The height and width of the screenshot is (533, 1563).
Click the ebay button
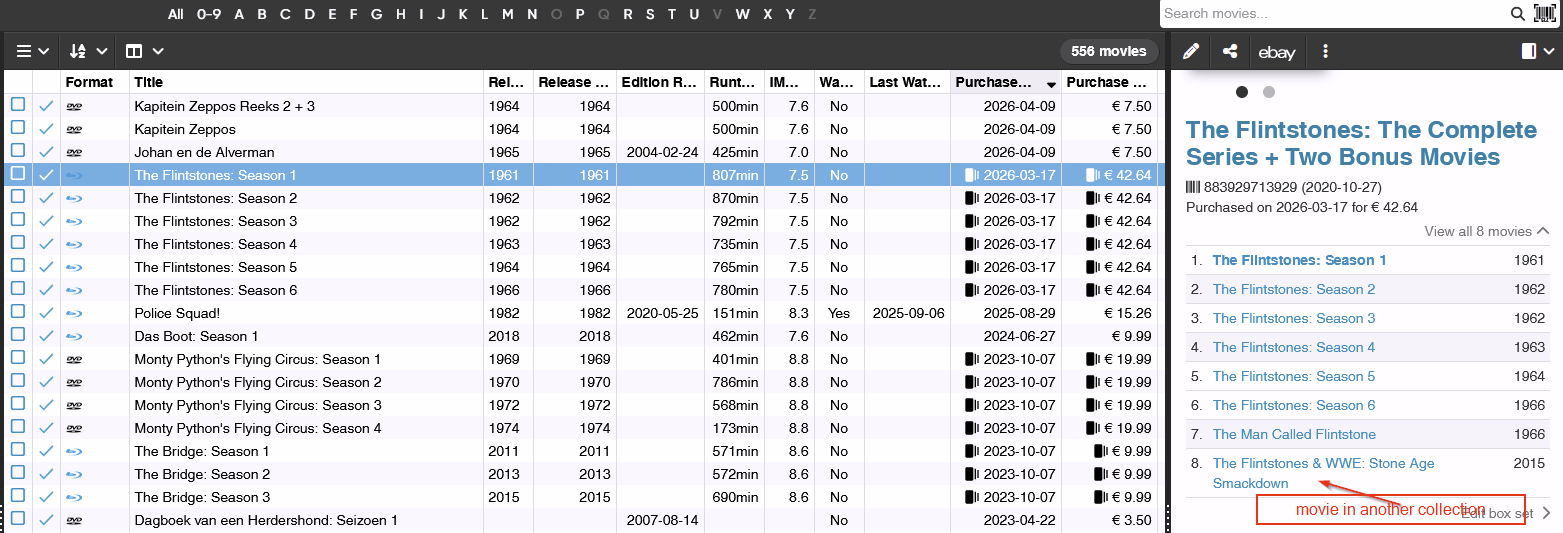pyautogui.click(x=1277, y=52)
